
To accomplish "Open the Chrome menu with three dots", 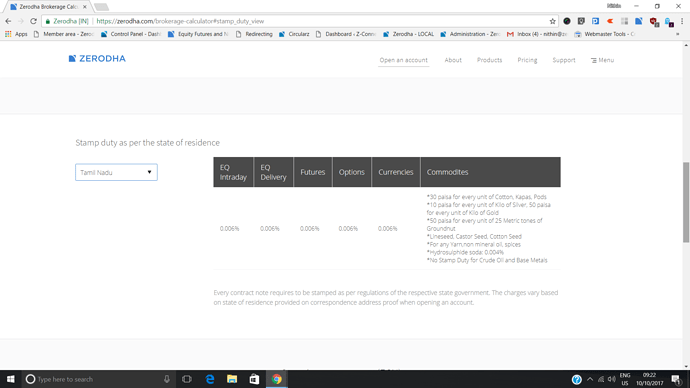I will pyautogui.click(x=682, y=21).
